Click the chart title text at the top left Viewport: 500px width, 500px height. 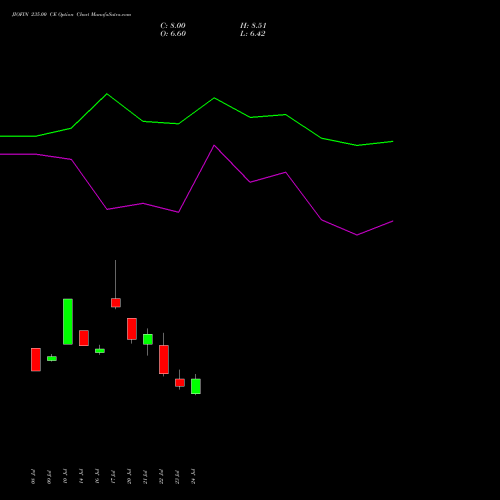coord(71,15)
